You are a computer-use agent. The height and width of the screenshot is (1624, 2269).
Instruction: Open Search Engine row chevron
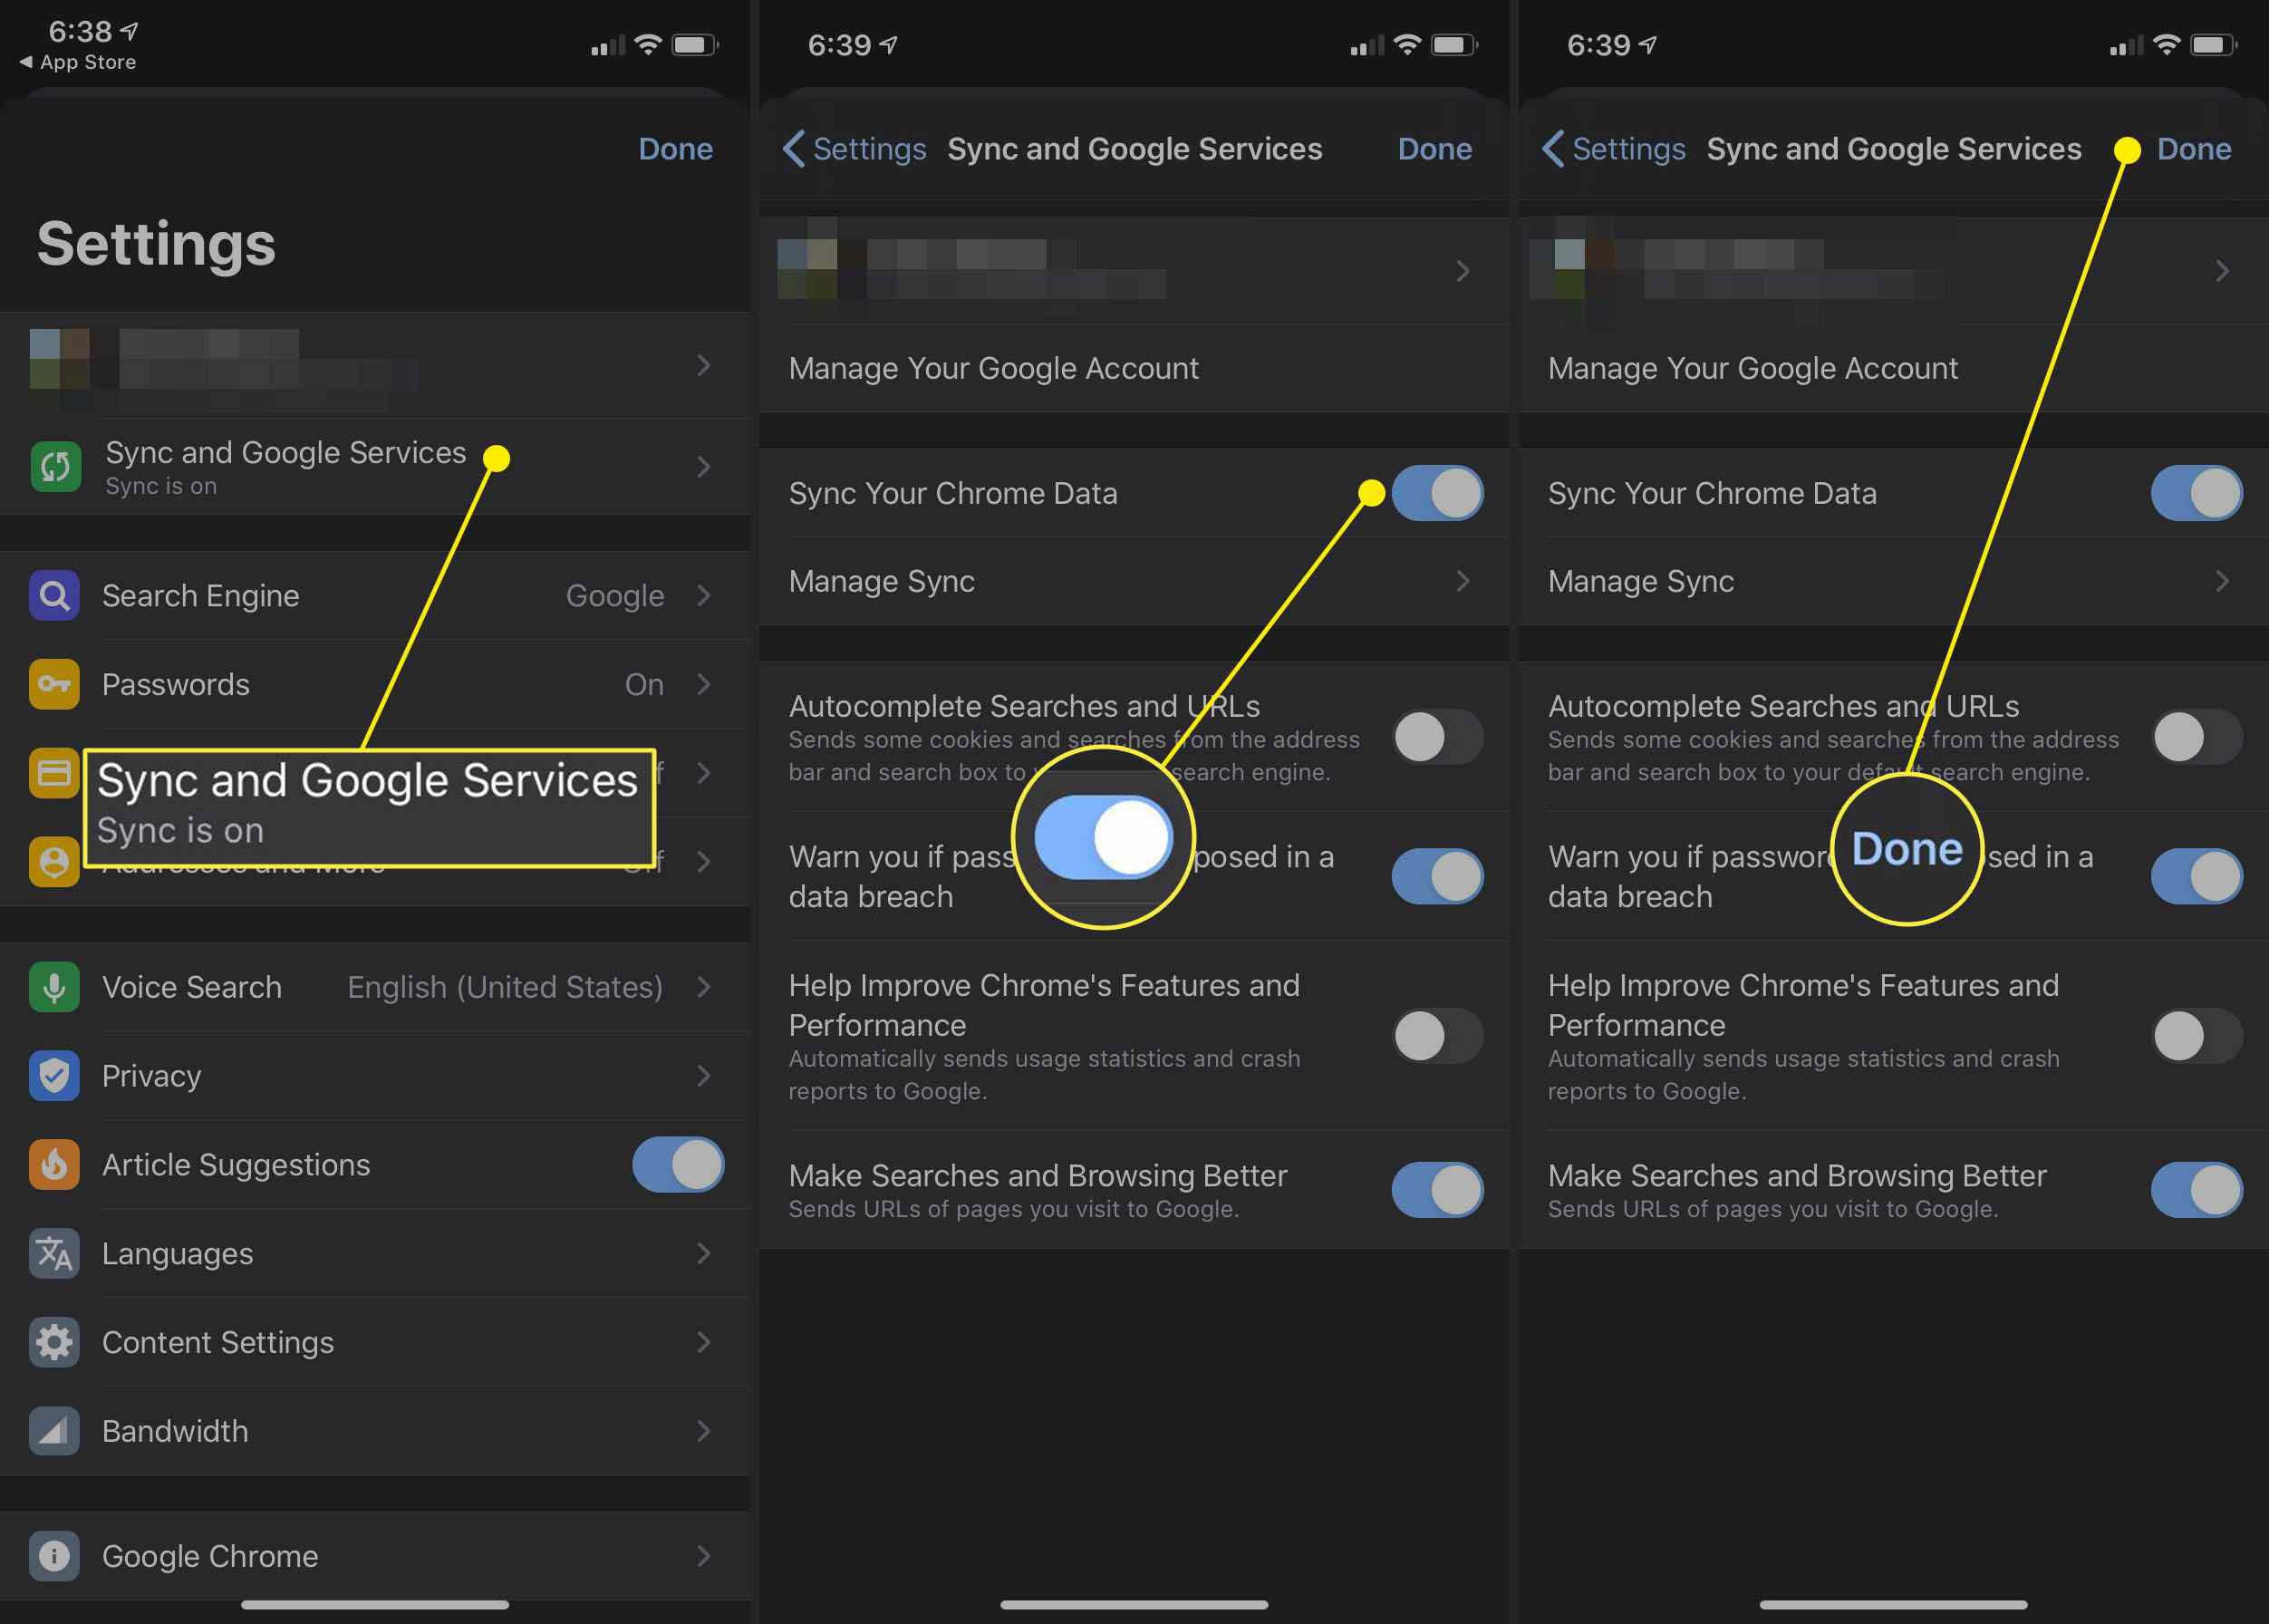pos(704,596)
